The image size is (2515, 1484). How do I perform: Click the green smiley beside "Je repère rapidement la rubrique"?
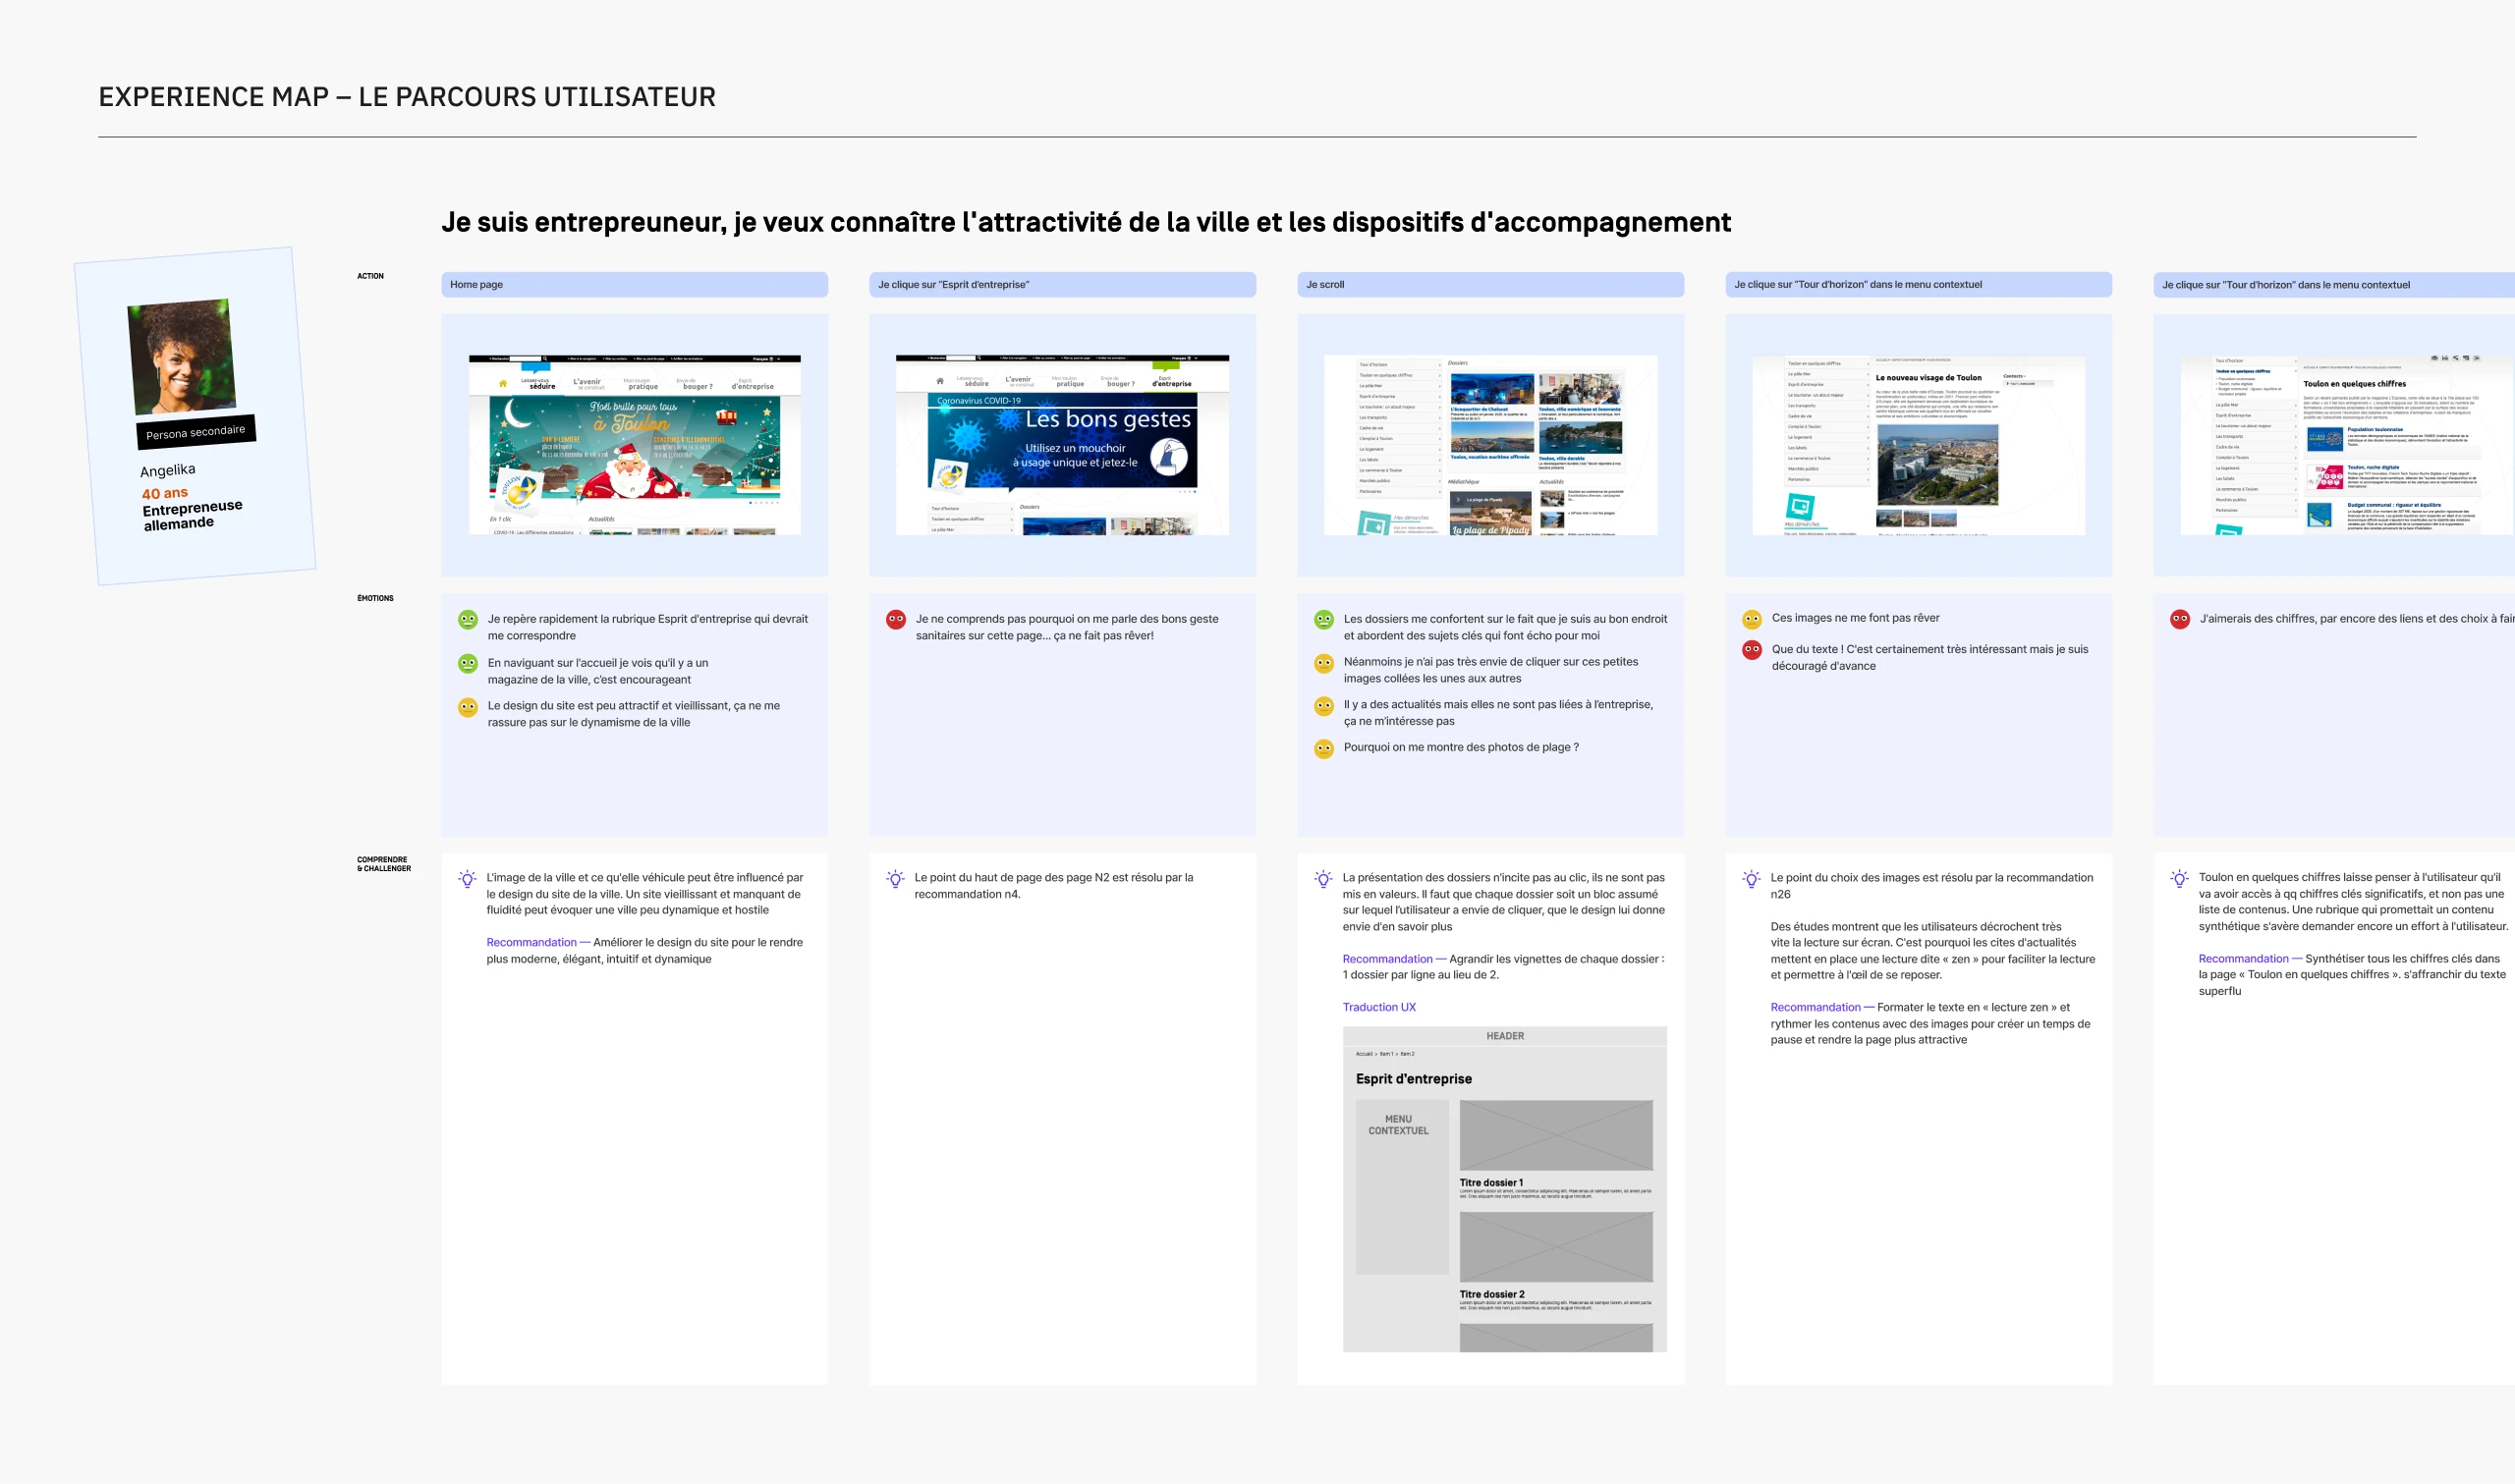pos(467,619)
